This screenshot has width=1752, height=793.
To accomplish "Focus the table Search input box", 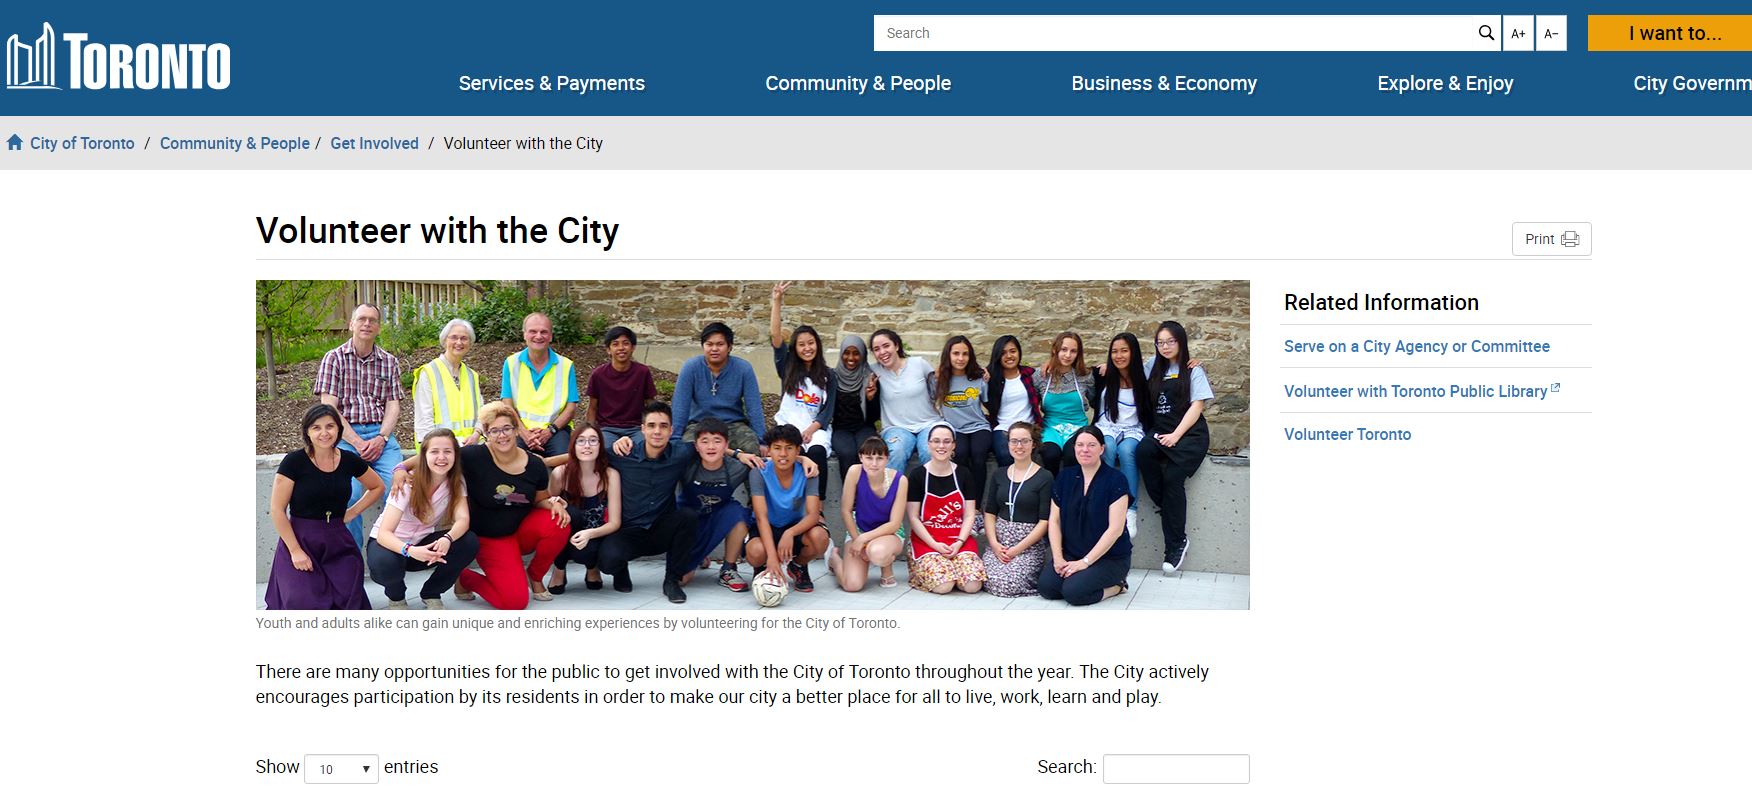I will [1176, 769].
